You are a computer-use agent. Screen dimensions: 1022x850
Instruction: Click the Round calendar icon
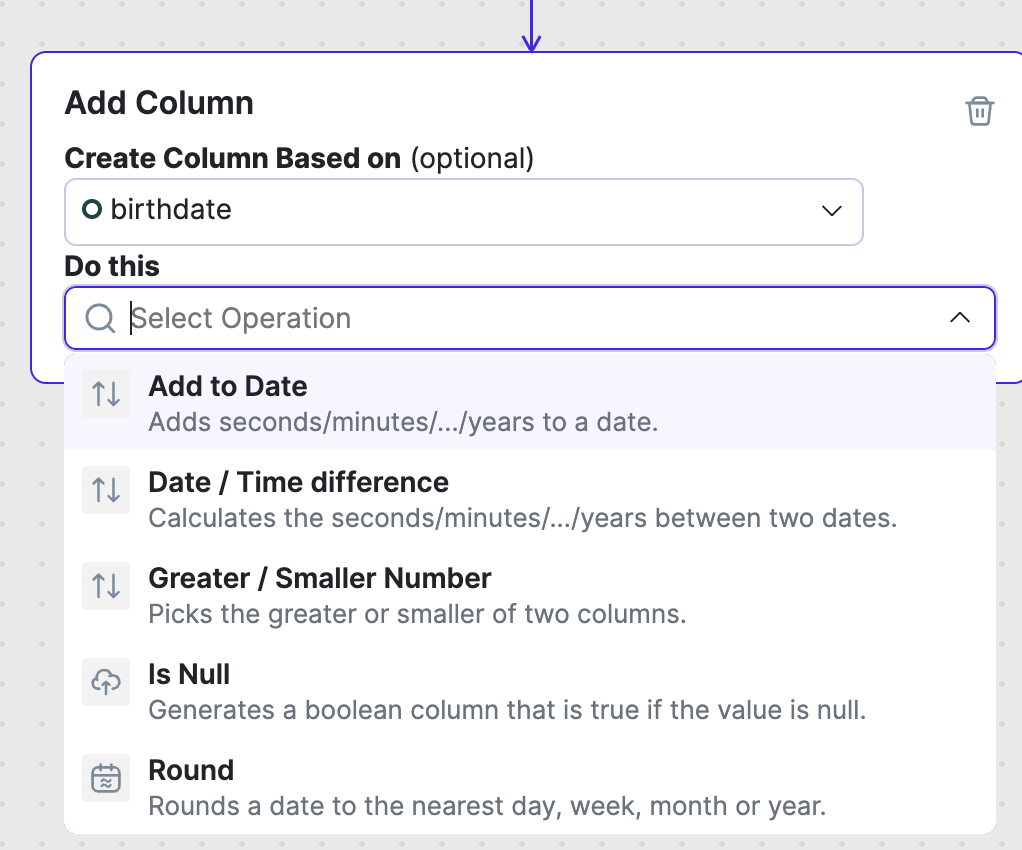[x=106, y=778]
